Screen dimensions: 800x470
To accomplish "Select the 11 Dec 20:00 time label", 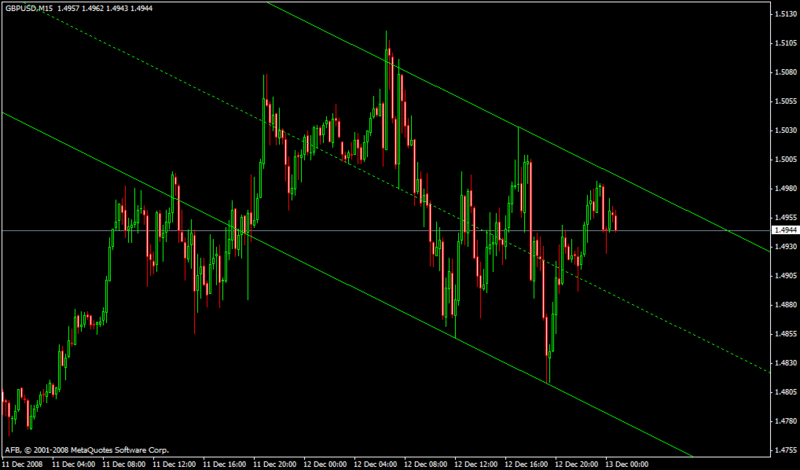I will click(x=274, y=464).
